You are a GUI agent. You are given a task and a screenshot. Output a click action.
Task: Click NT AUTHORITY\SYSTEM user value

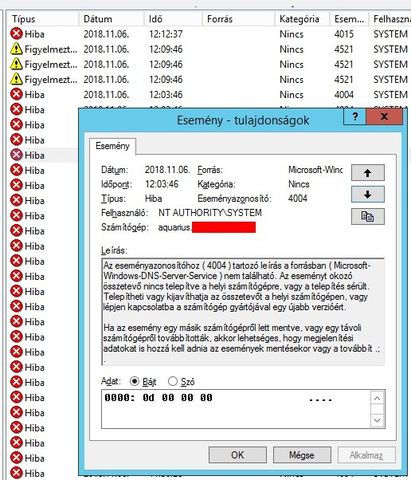point(210,213)
